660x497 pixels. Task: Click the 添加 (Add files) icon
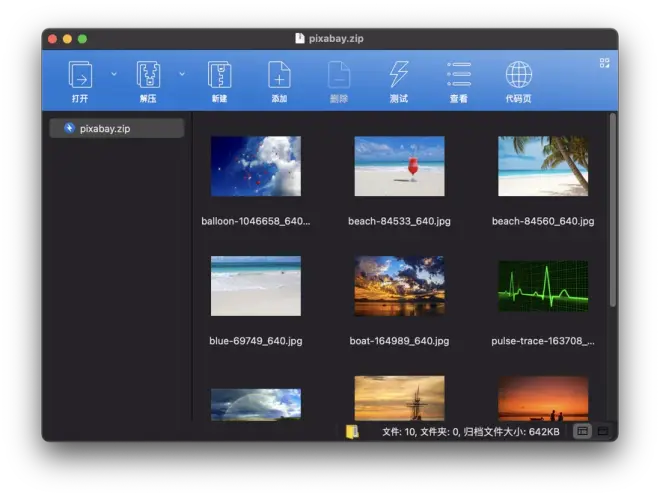point(279,75)
